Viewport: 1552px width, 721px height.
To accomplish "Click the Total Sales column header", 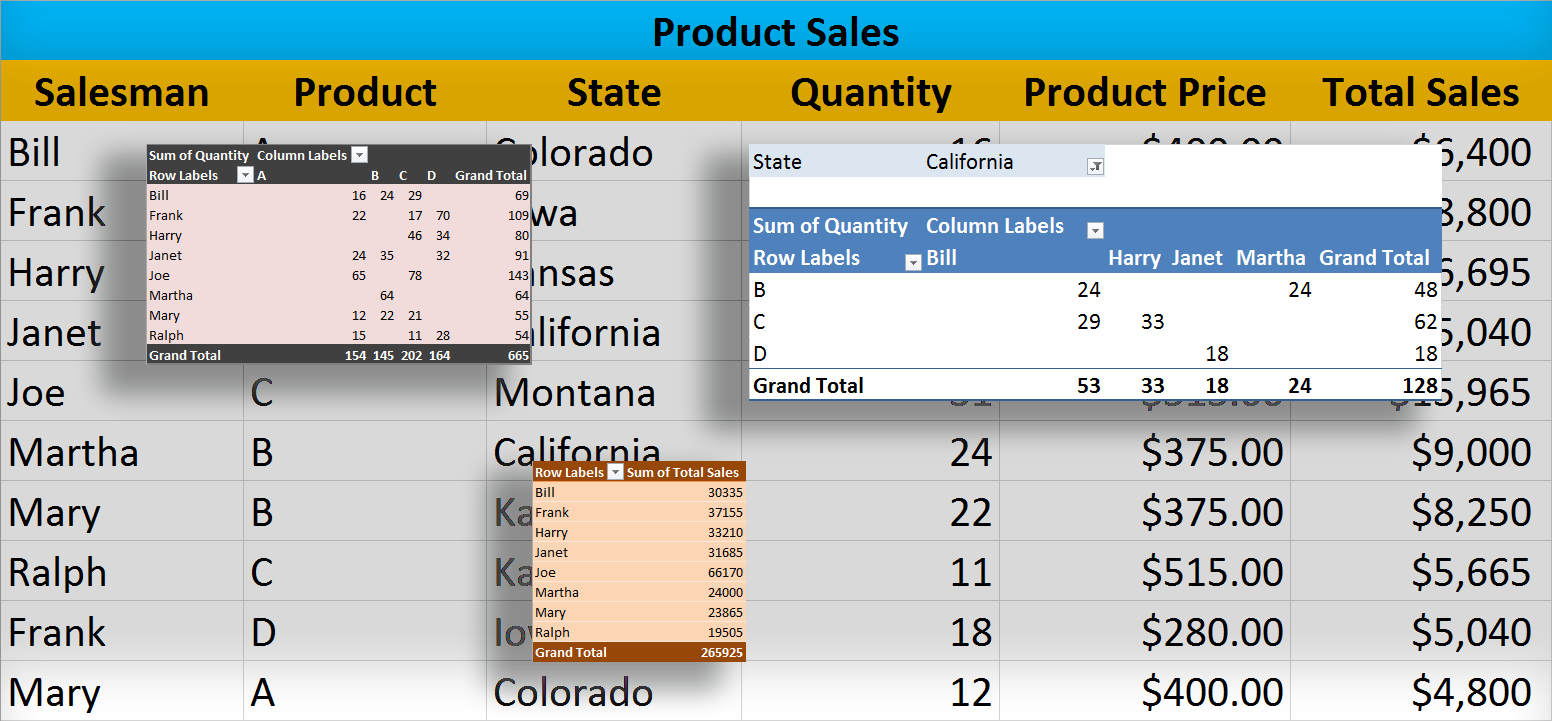I will coord(1421,91).
